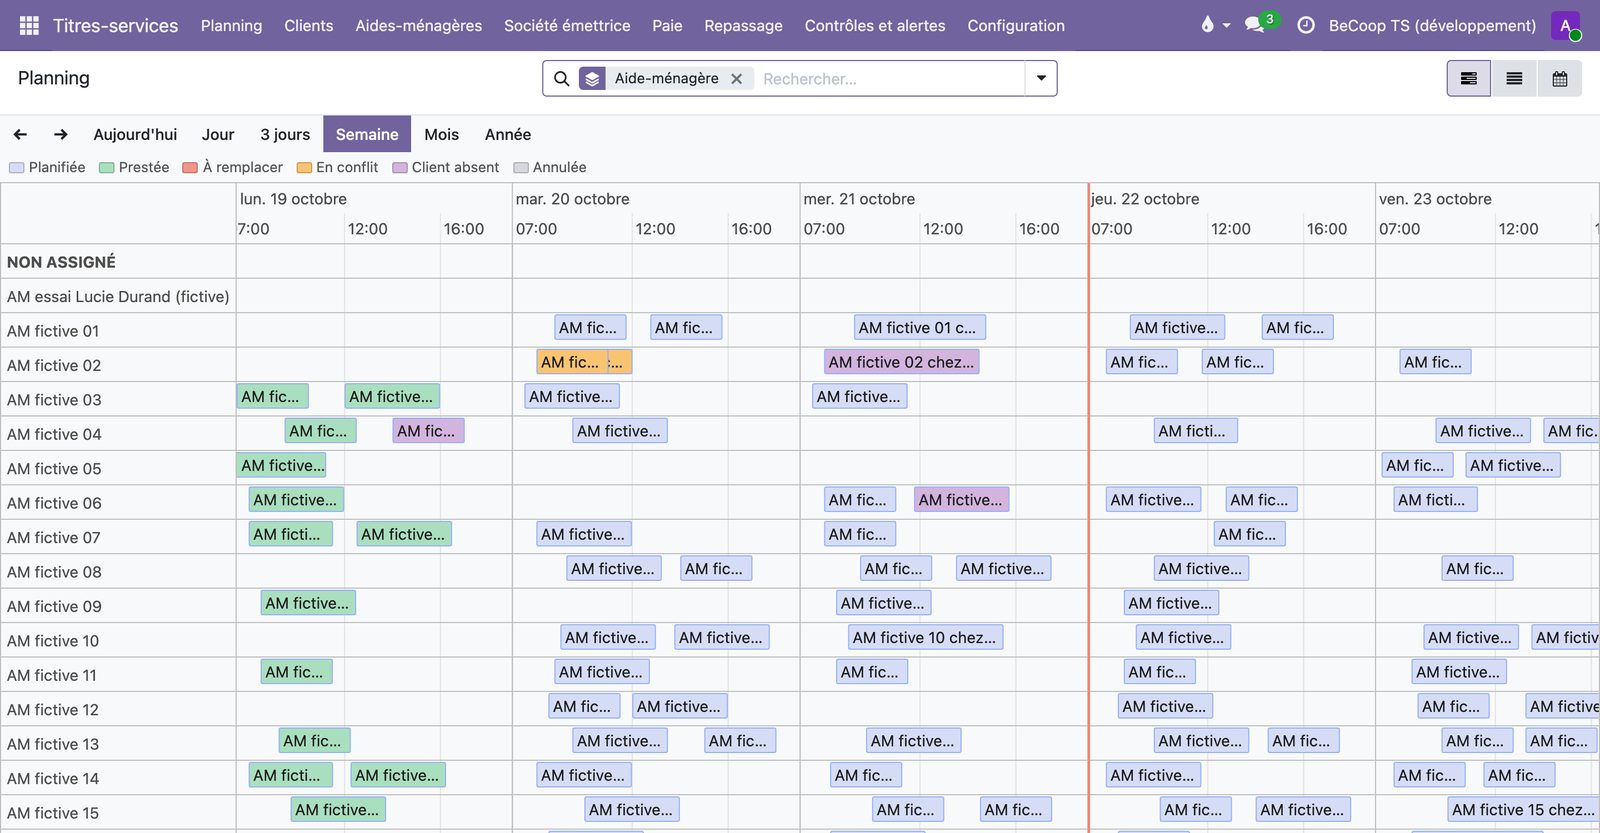Remove the Aide-ménagère filter facet
The image size is (1600, 833).
pyautogui.click(x=736, y=79)
